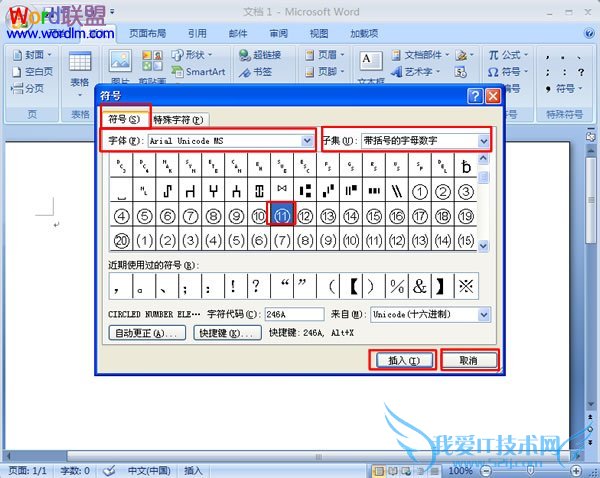Click the Cover Page (封面) button
This screenshot has width=600, height=478.
32,55
